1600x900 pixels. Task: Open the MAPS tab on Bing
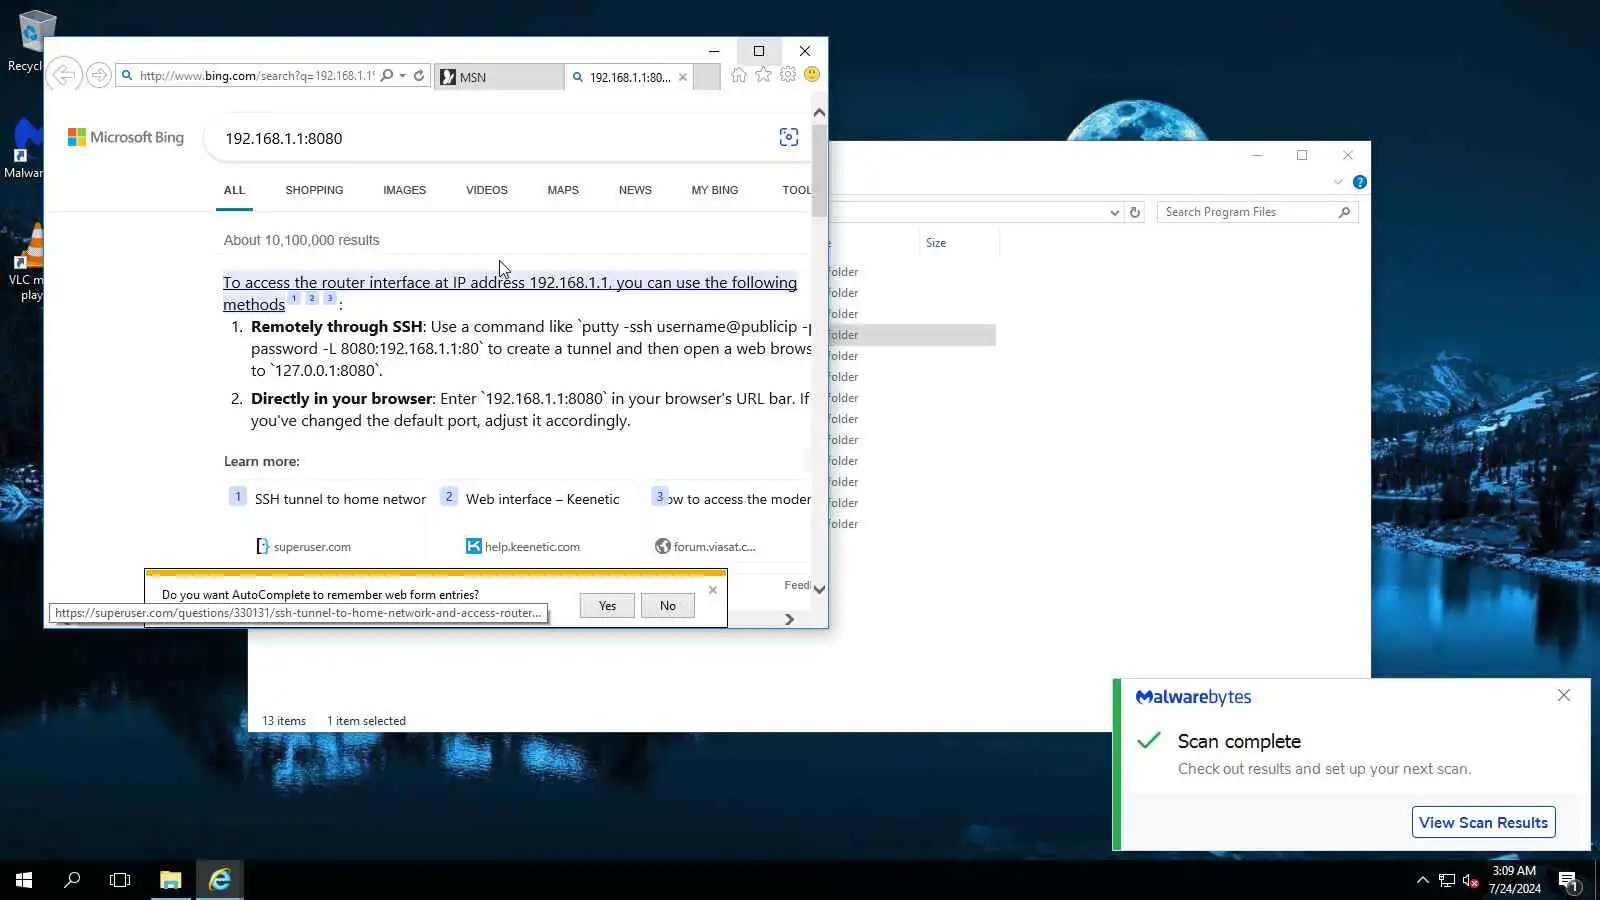(563, 190)
